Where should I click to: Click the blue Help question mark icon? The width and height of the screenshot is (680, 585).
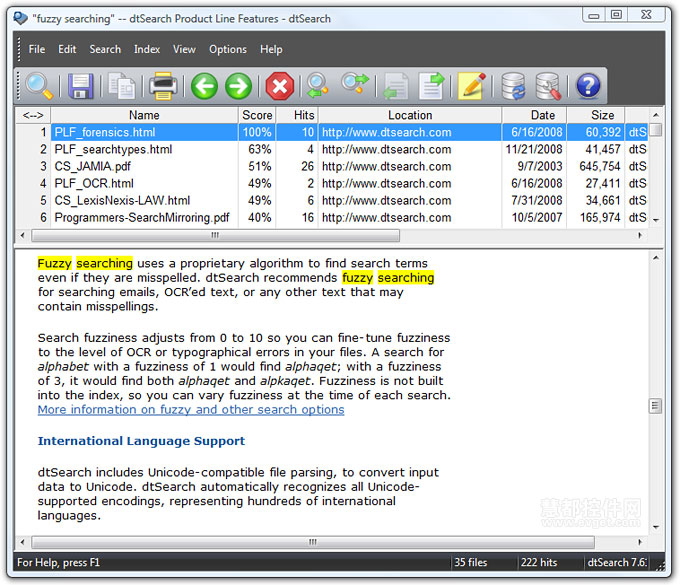588,86
